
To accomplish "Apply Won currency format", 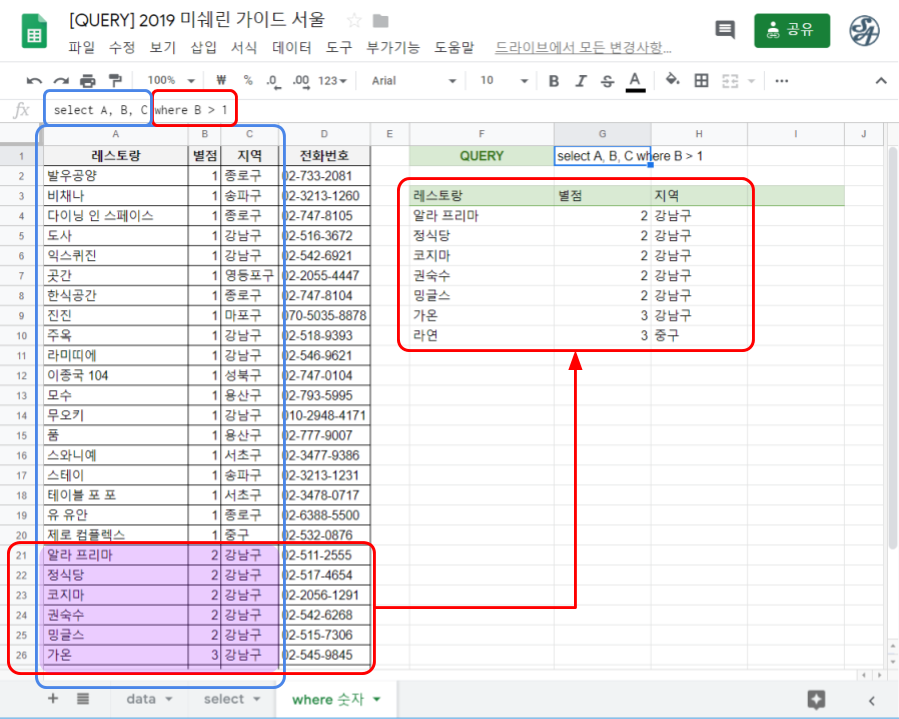I will click(x=220, y=80).
